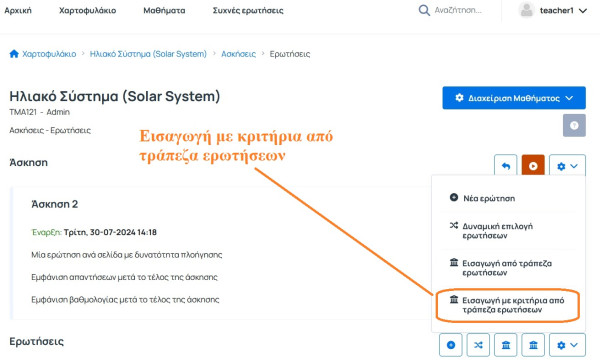Open the teacher1 account menu chevron

point(582,11)
